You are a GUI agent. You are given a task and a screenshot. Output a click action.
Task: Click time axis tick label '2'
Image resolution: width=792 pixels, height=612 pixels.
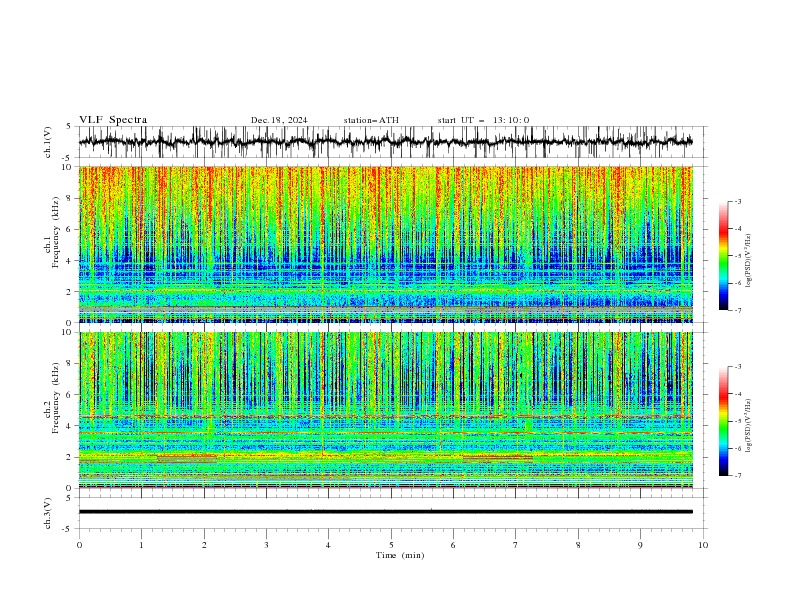[204, 545]
